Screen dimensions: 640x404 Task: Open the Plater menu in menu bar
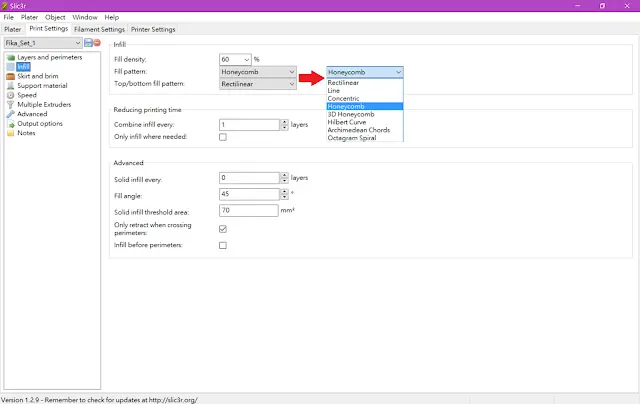29,17
